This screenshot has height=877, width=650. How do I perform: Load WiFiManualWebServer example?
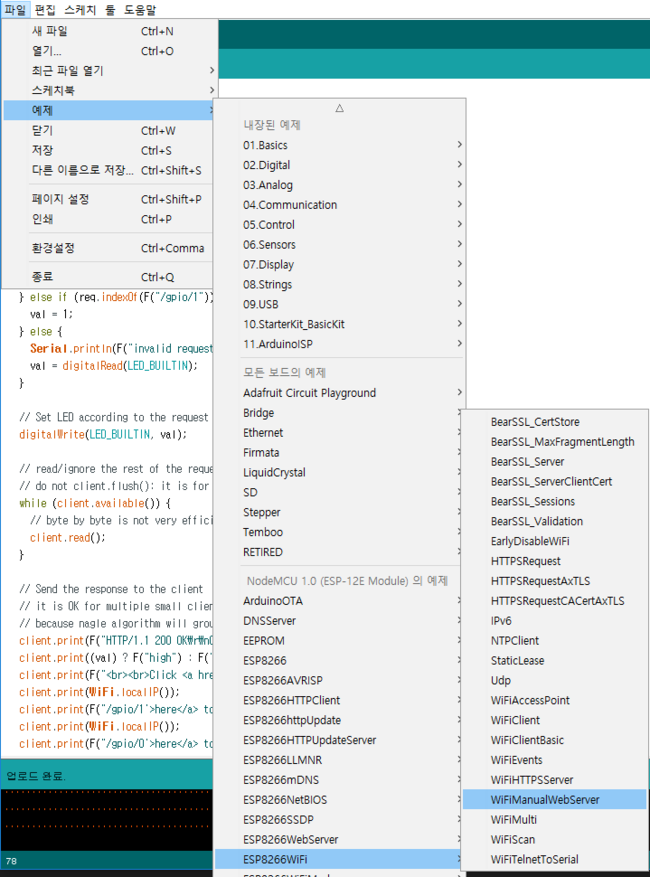click(x=554, y=800)
